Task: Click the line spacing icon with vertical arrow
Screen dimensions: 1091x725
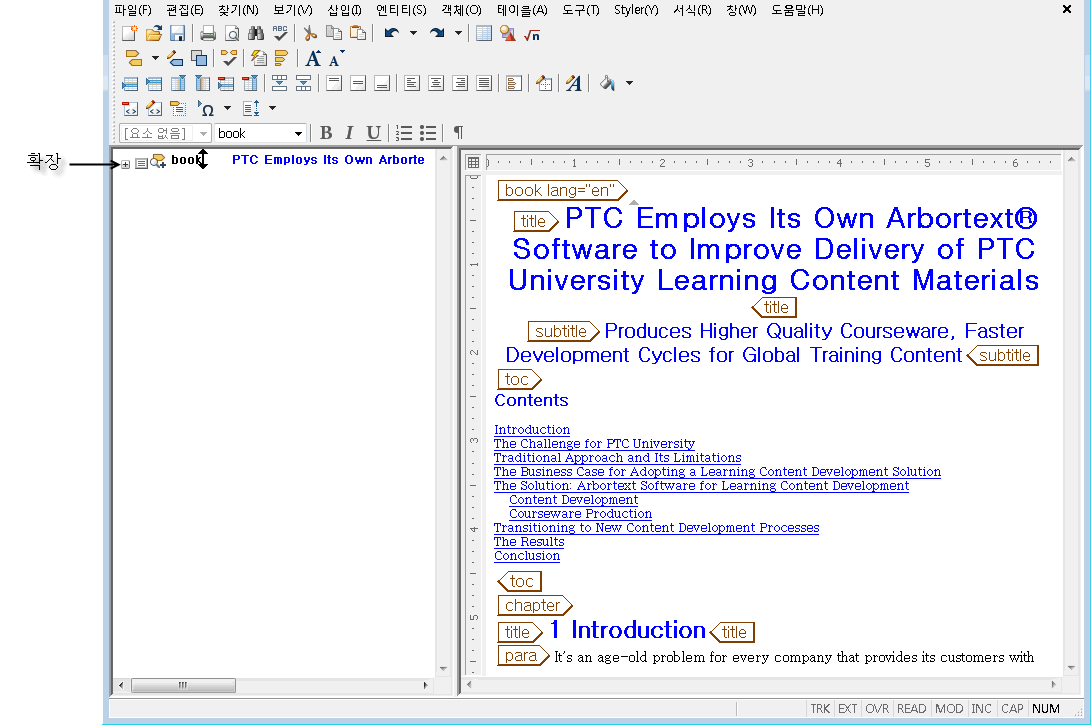Action: (251, 109)
